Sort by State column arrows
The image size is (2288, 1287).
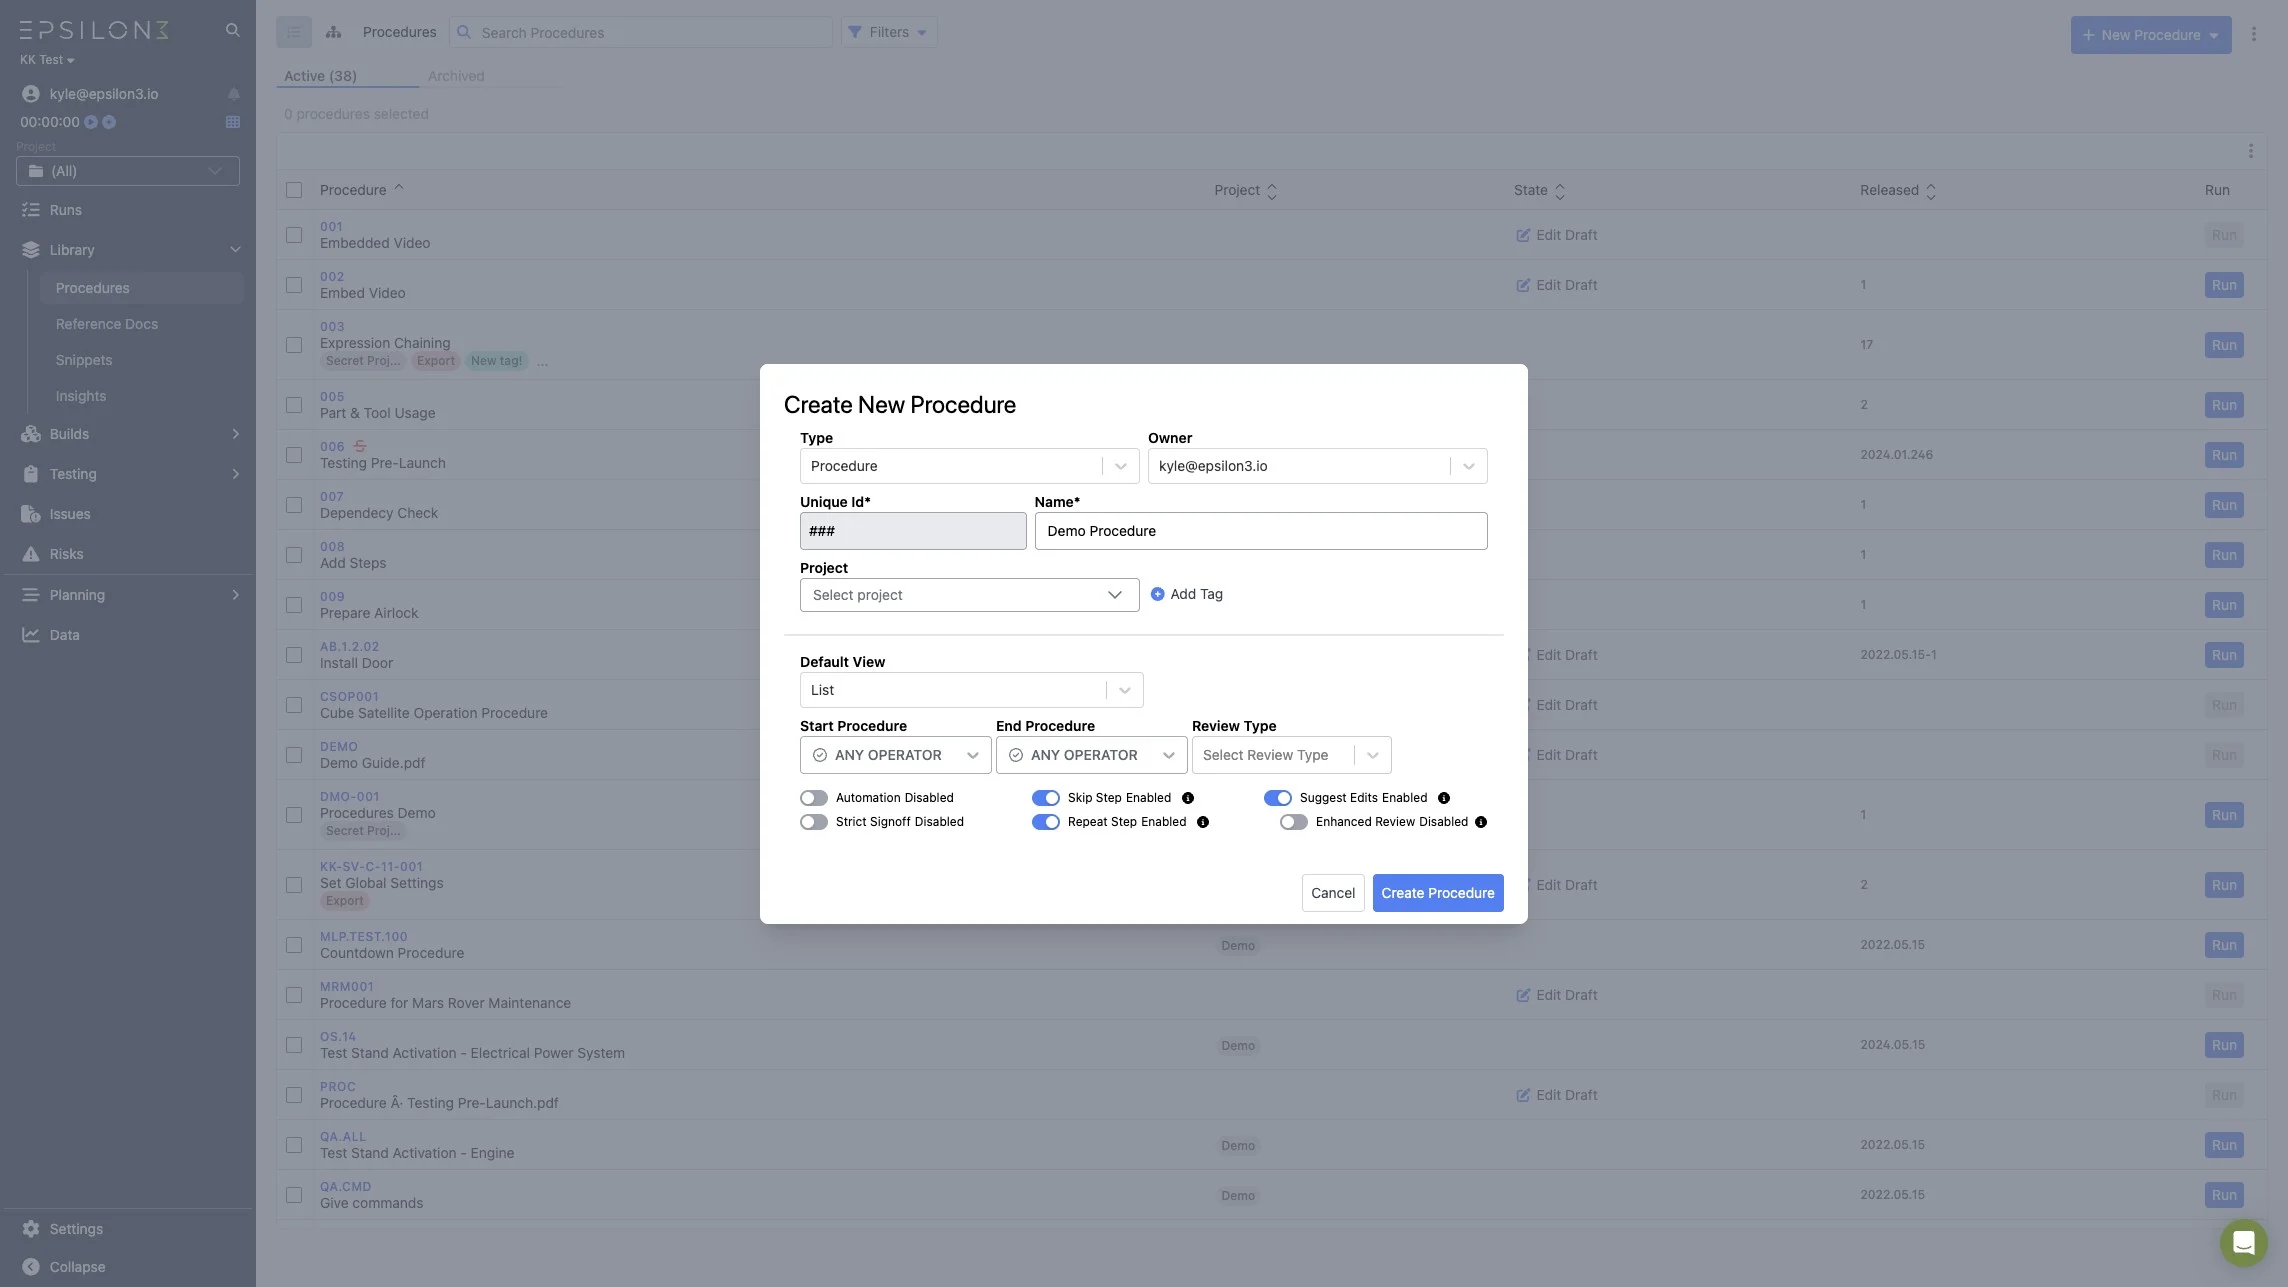(1560, 191)
